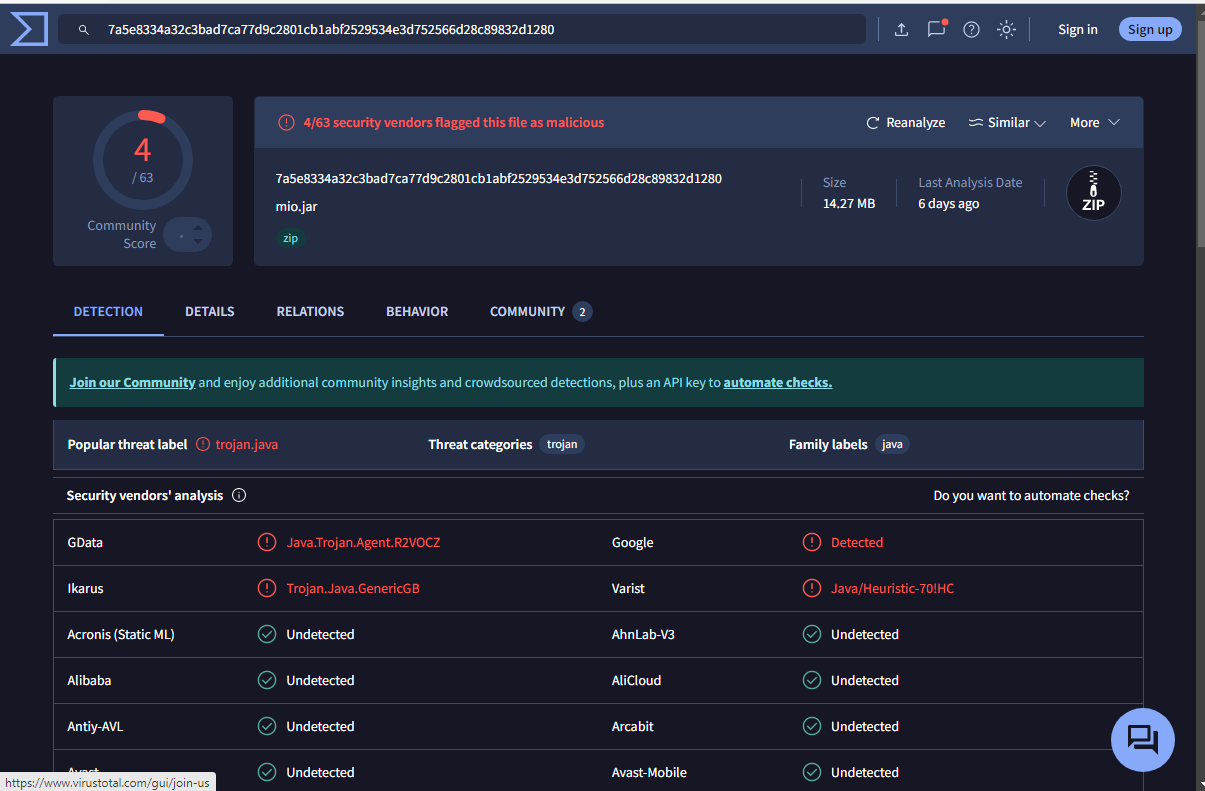The height and width of the screenshot is (791, 1205).
Task: Open the help question mark icon
Action: pos(971,29)
